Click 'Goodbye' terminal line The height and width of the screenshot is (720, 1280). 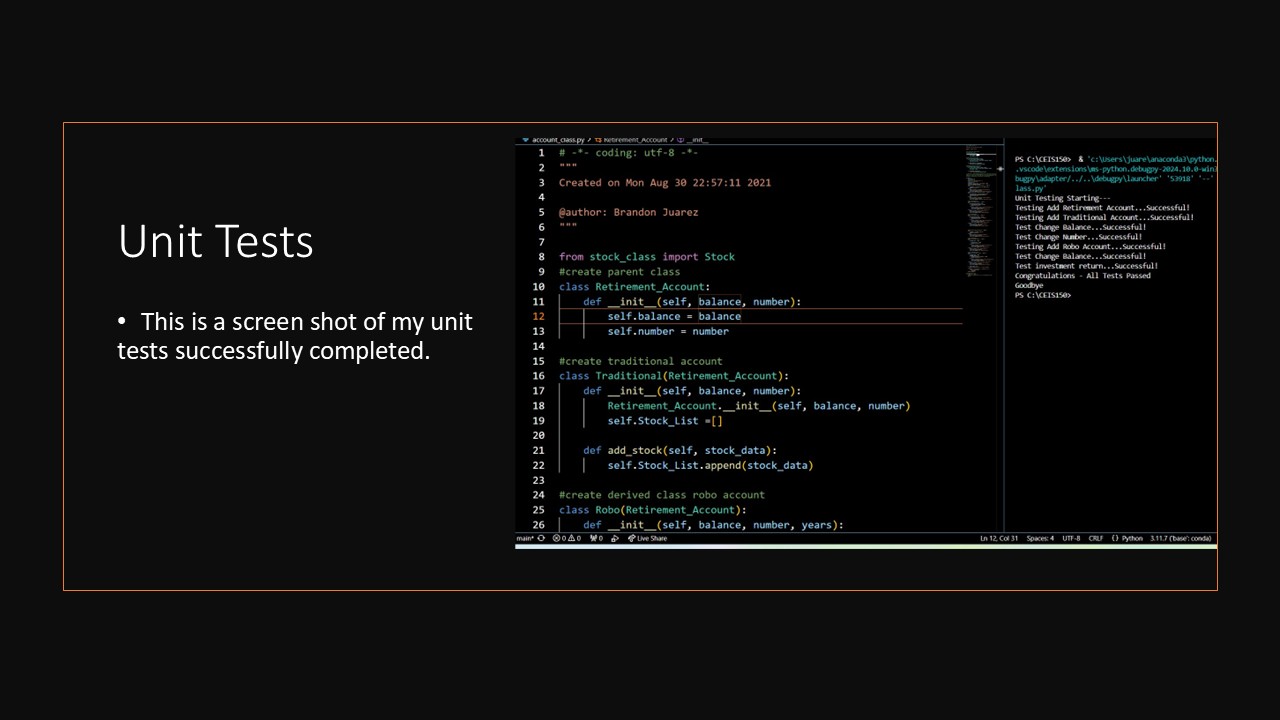1029,285
